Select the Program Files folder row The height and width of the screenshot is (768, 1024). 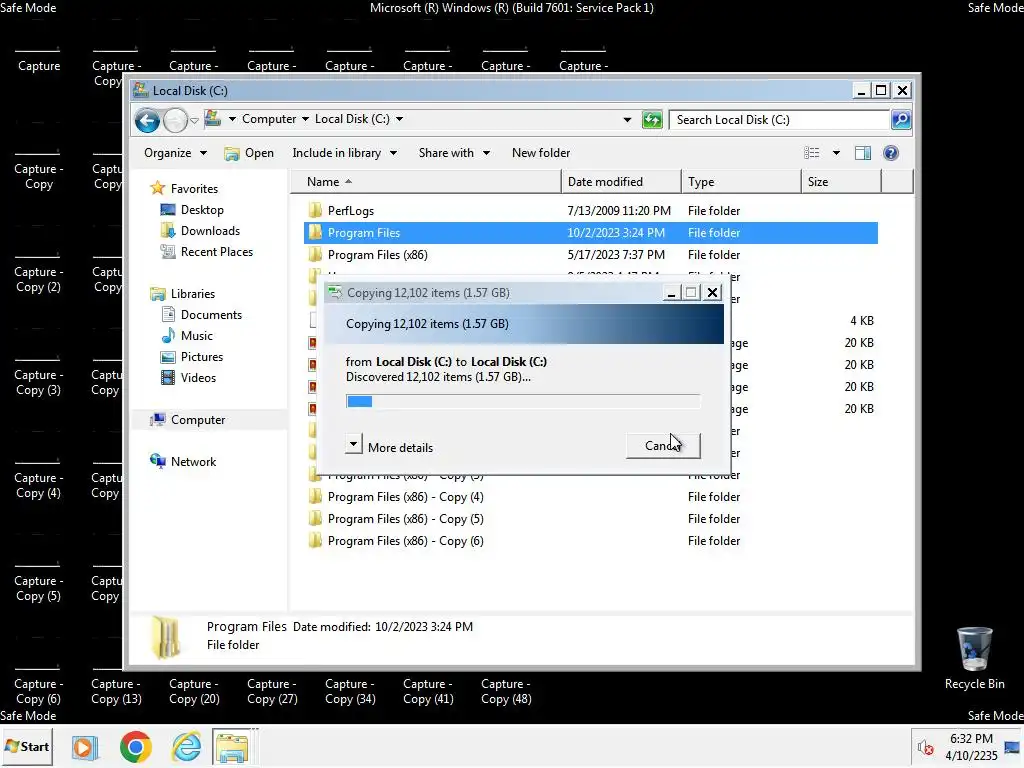(x=590, y=232)
